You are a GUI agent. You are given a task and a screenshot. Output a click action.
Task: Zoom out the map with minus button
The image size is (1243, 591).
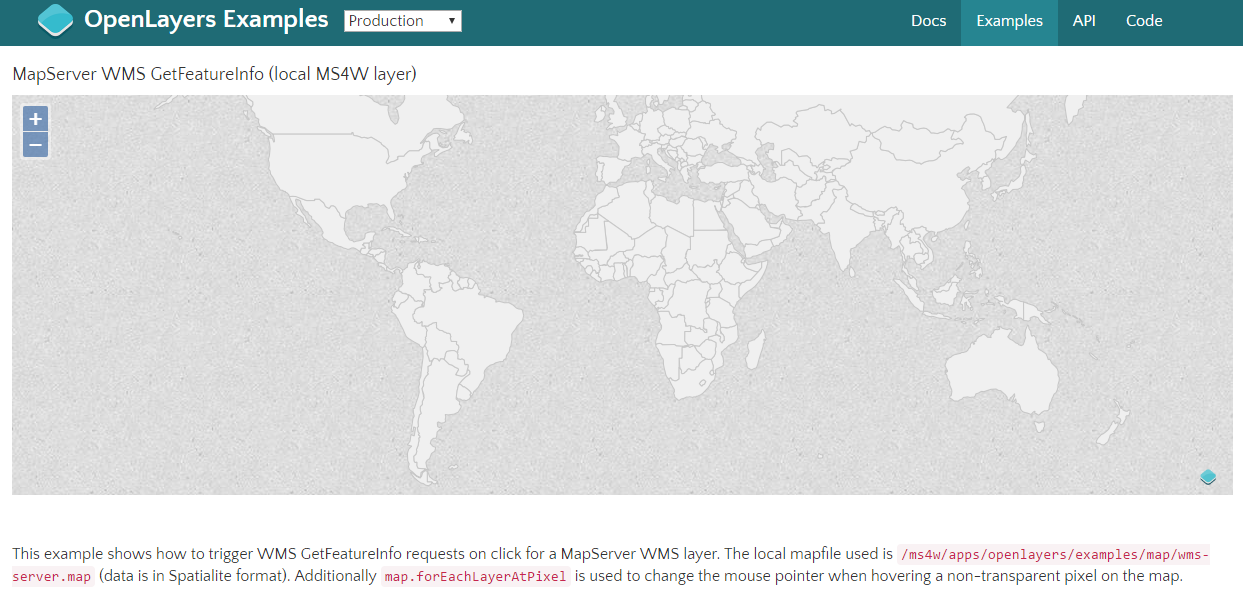coord(36,145)
